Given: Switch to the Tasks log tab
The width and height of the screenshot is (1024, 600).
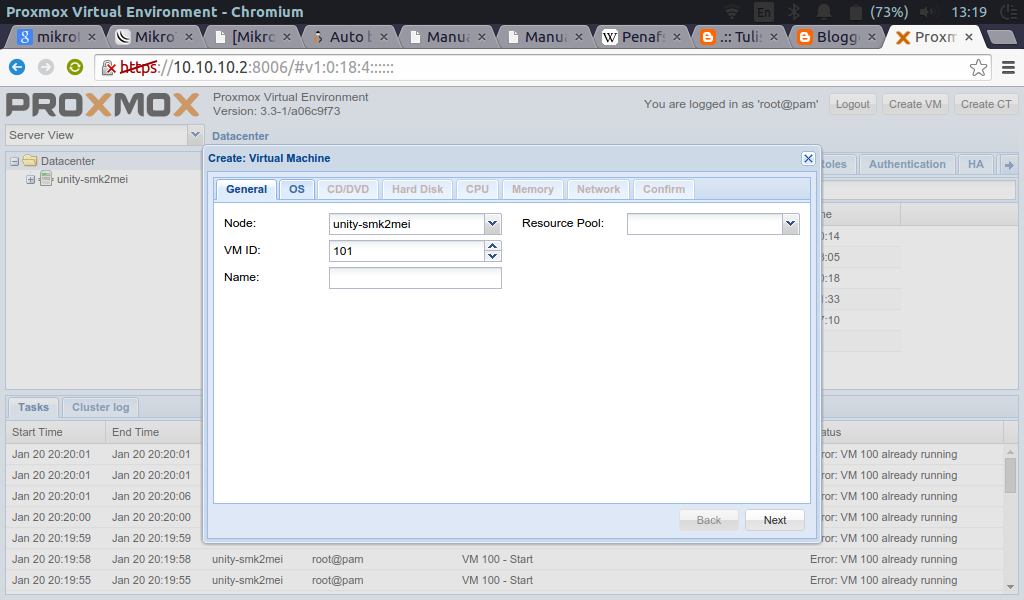Looking at the screenshot, I should [x=33, y=407].
